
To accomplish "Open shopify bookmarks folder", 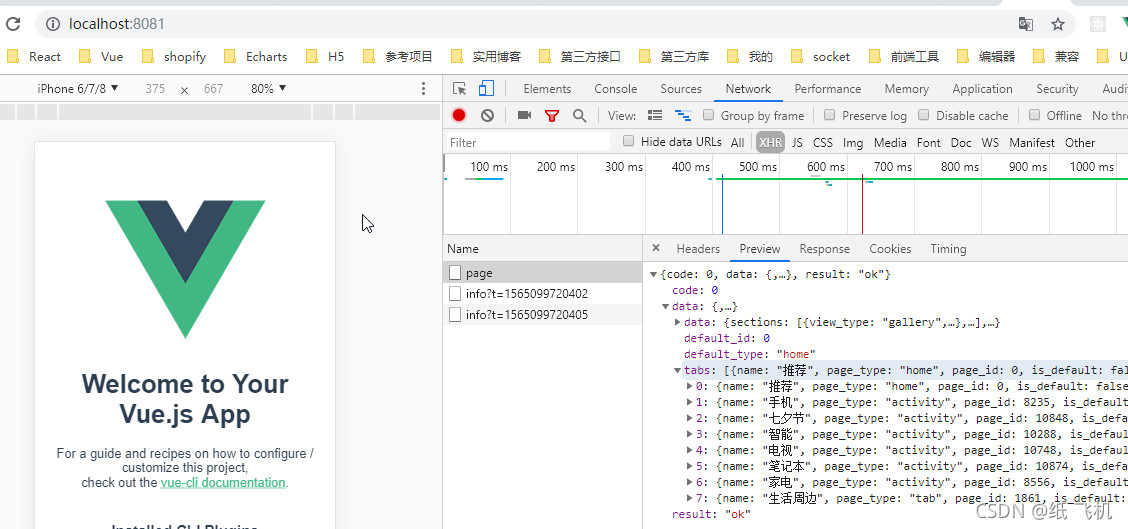I will tap(174, 56).
